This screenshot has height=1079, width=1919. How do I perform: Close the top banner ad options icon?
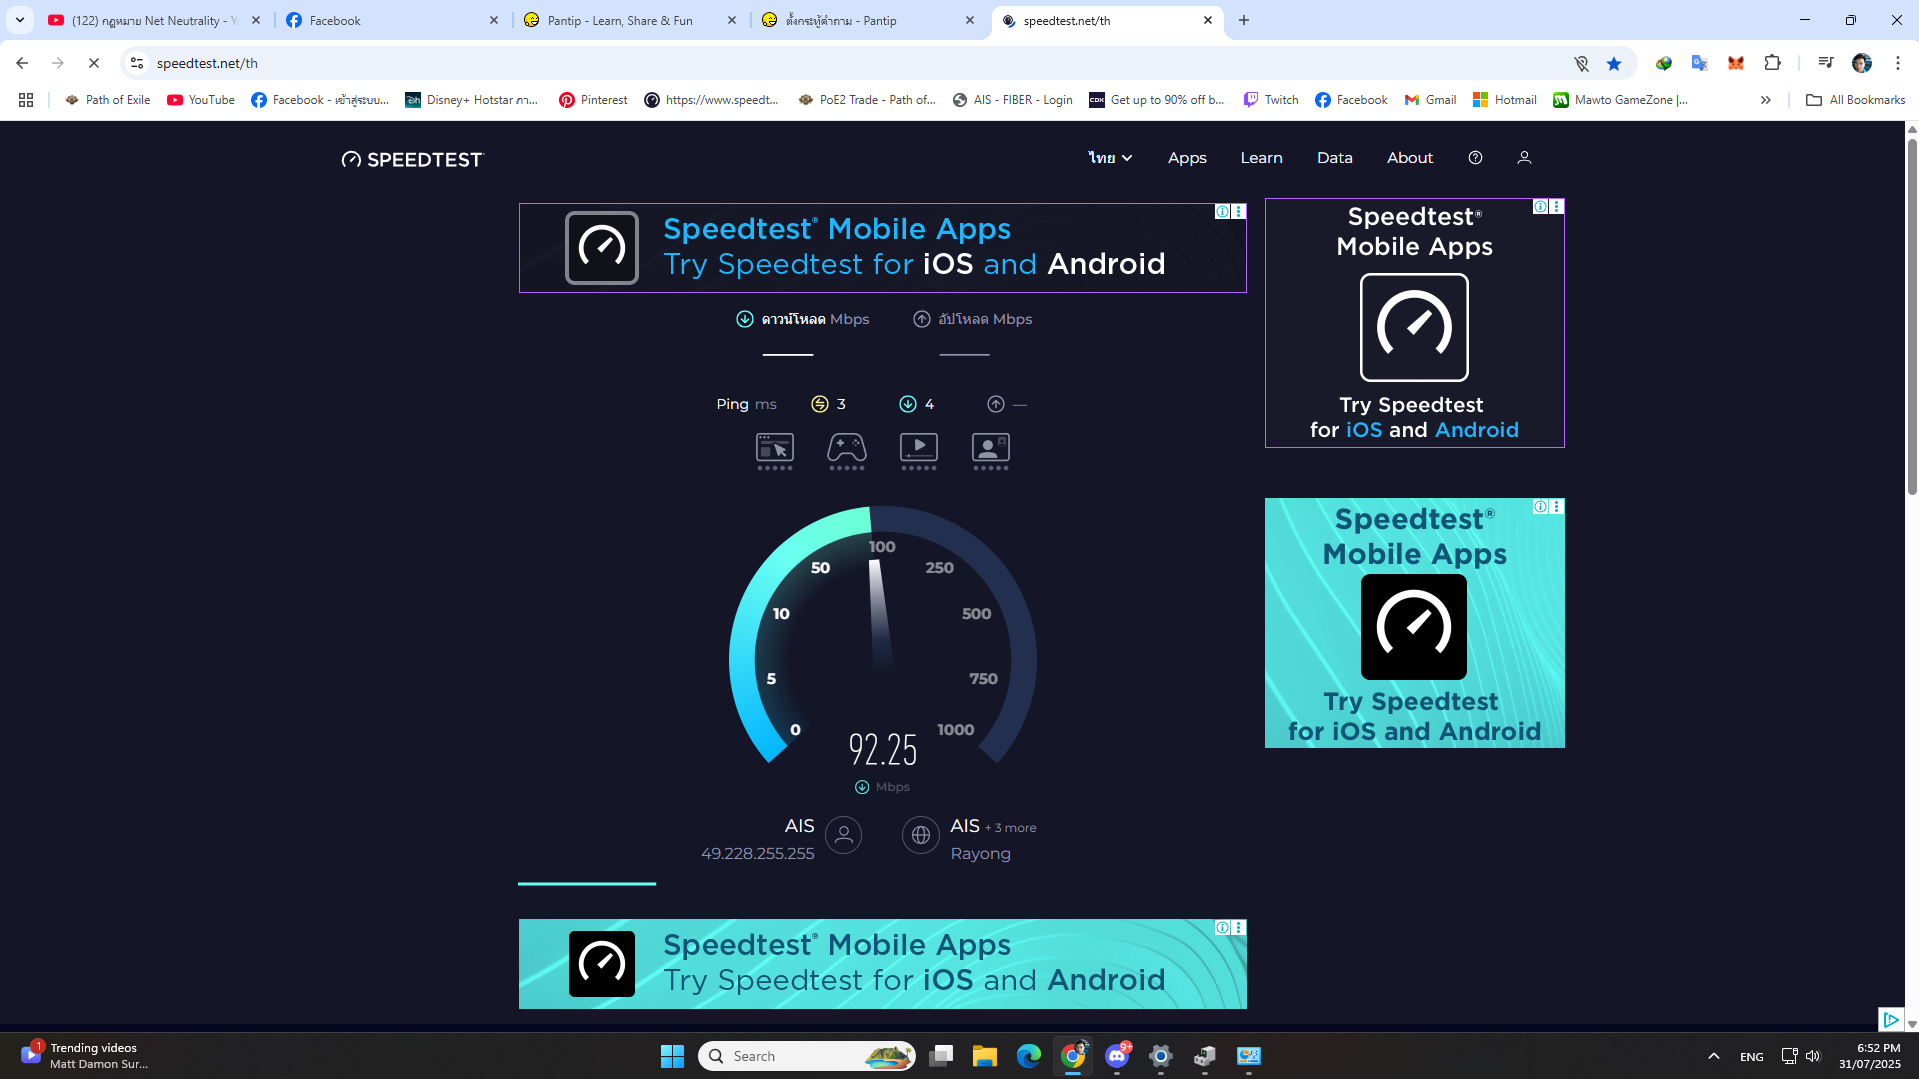1239,211
